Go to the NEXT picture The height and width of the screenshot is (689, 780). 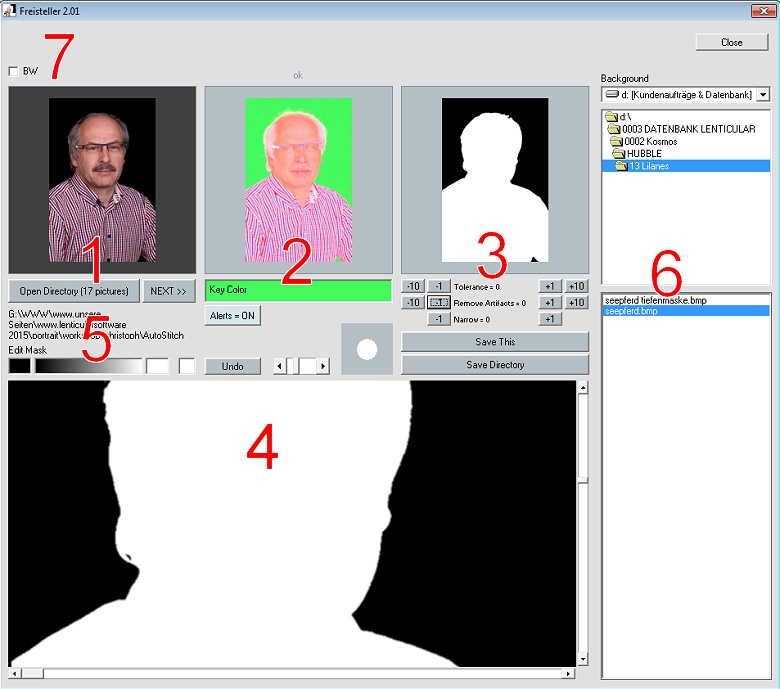tap(168, 291)
